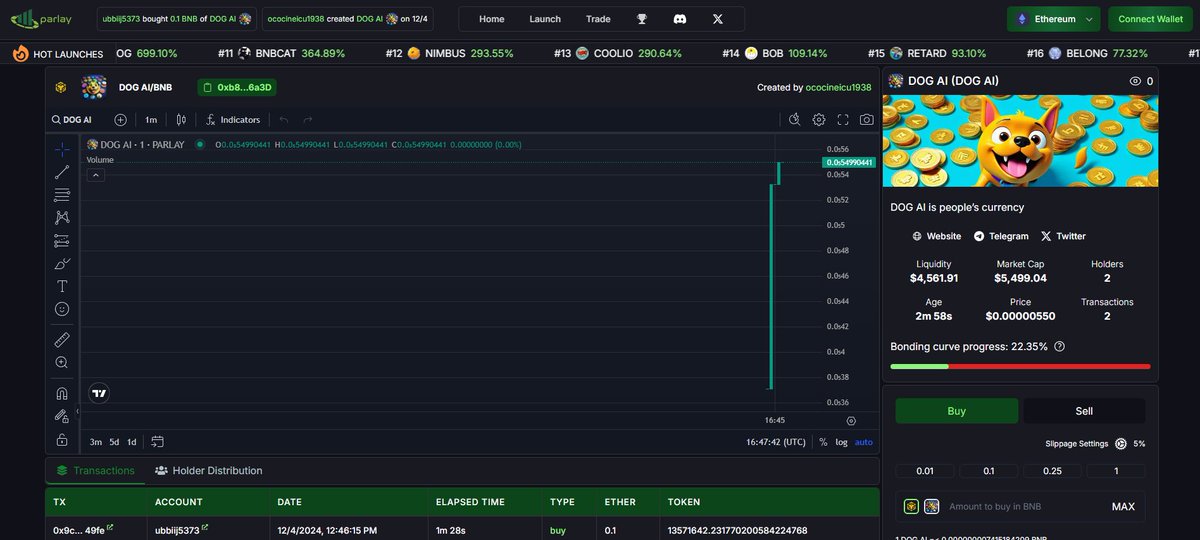1200x540 pixels.
Task: Switch to the Holder Distribution tab
Action: coord(208,470)
